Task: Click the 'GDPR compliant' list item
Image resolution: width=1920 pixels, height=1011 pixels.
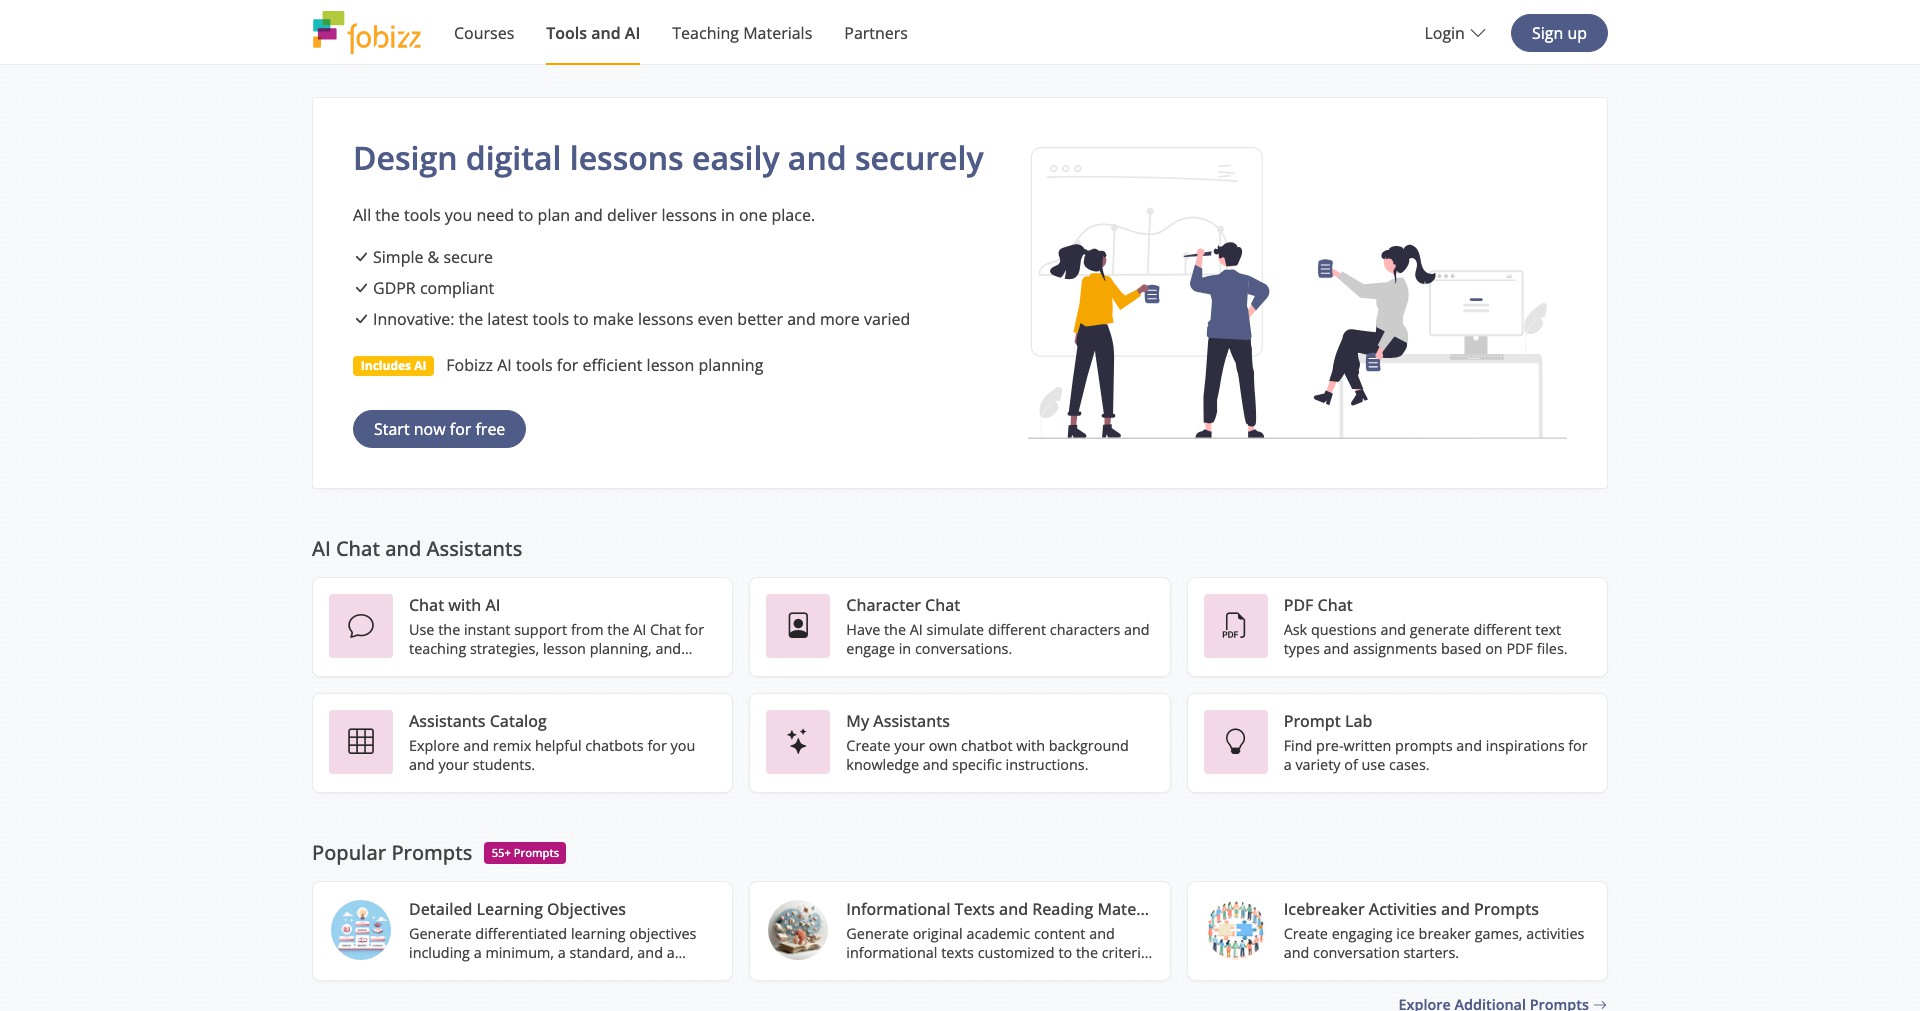Action: tap(433, 288)
